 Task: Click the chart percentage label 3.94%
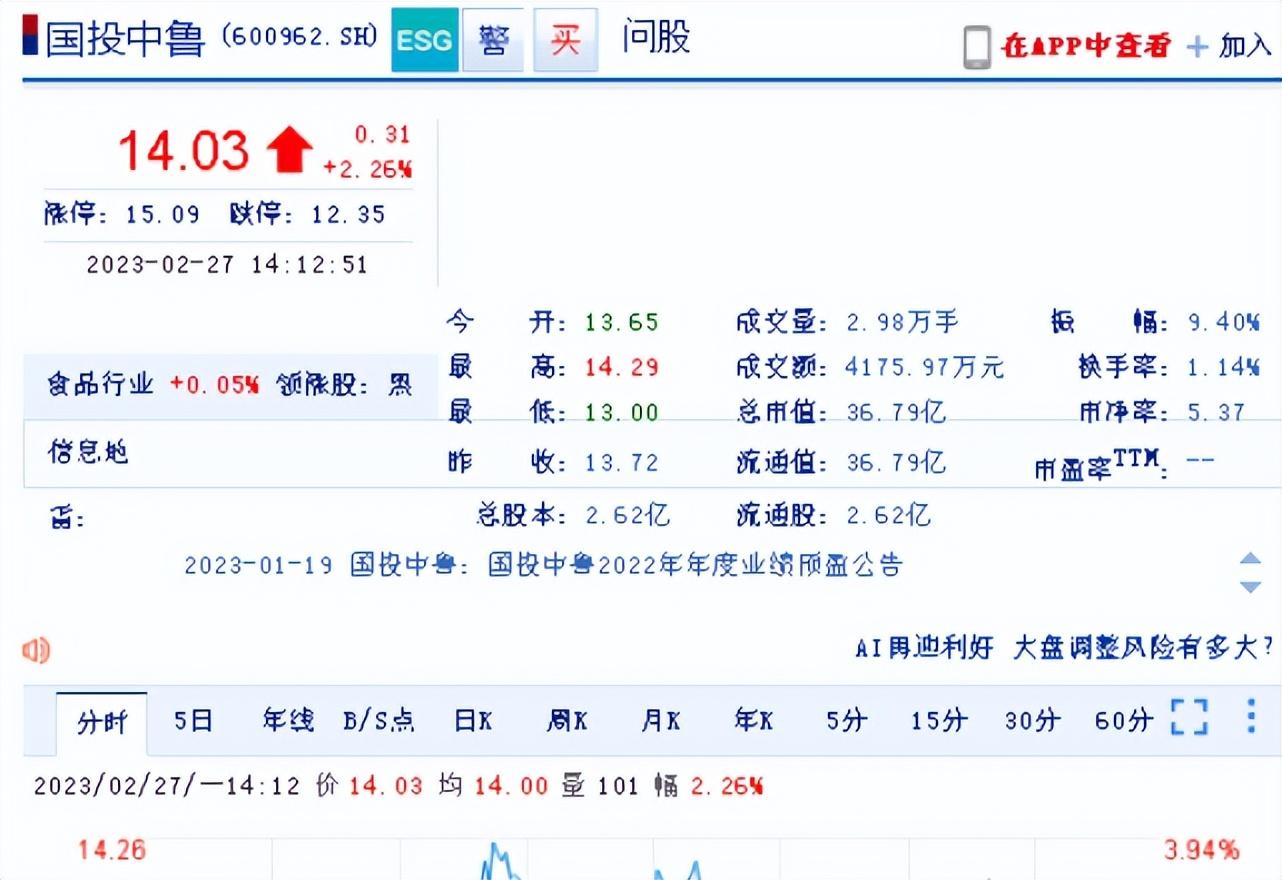click(x=1201, y=851)
